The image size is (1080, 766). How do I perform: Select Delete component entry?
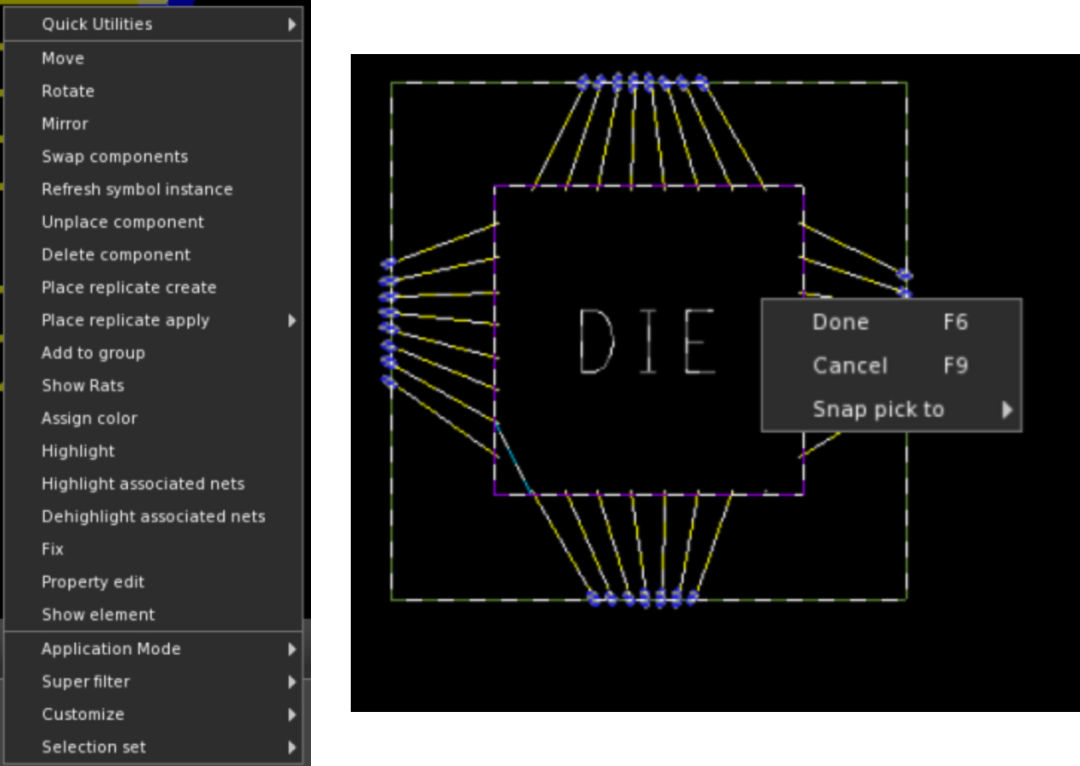point(116,255)
